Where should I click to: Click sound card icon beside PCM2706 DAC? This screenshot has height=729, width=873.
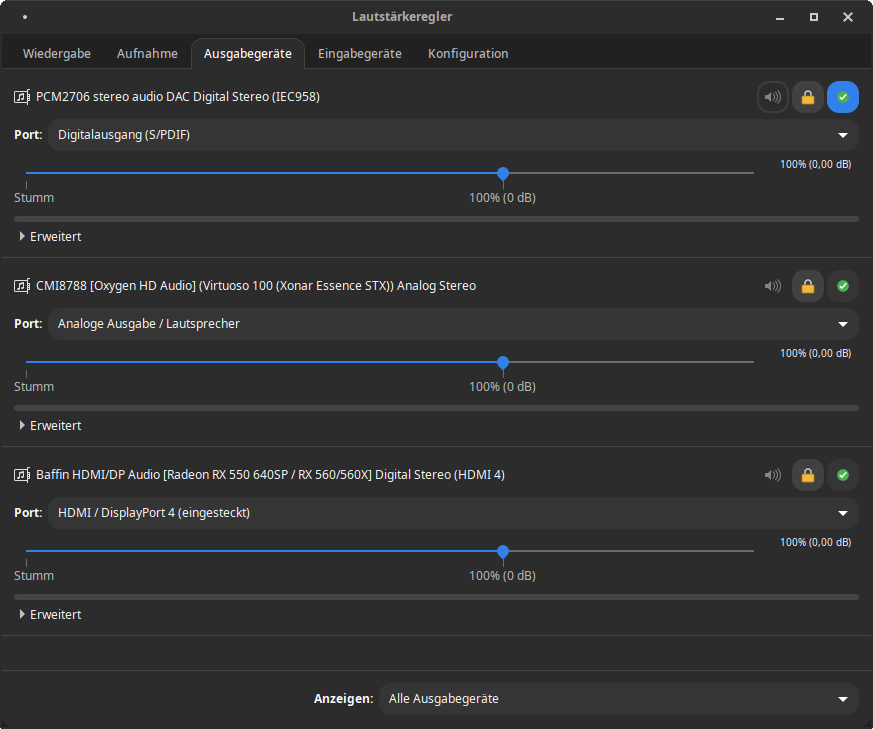tap(22, 97)
